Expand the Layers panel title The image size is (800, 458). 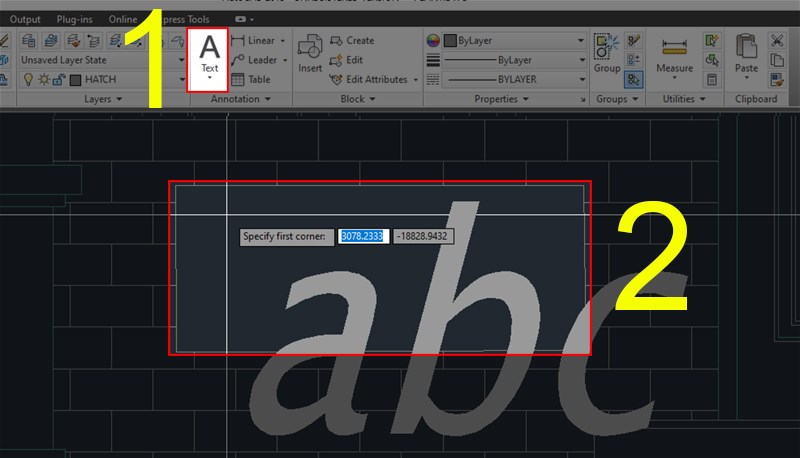point(103,99)
